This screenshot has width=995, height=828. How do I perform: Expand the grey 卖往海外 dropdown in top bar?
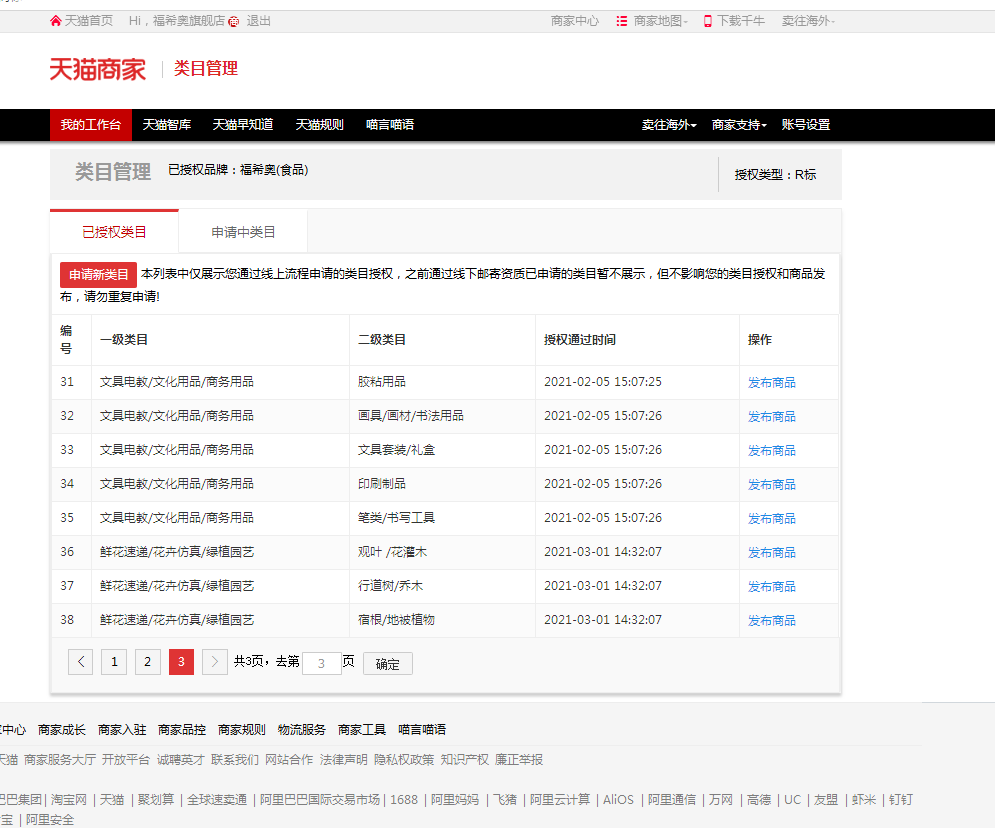[x=808, y=21]
